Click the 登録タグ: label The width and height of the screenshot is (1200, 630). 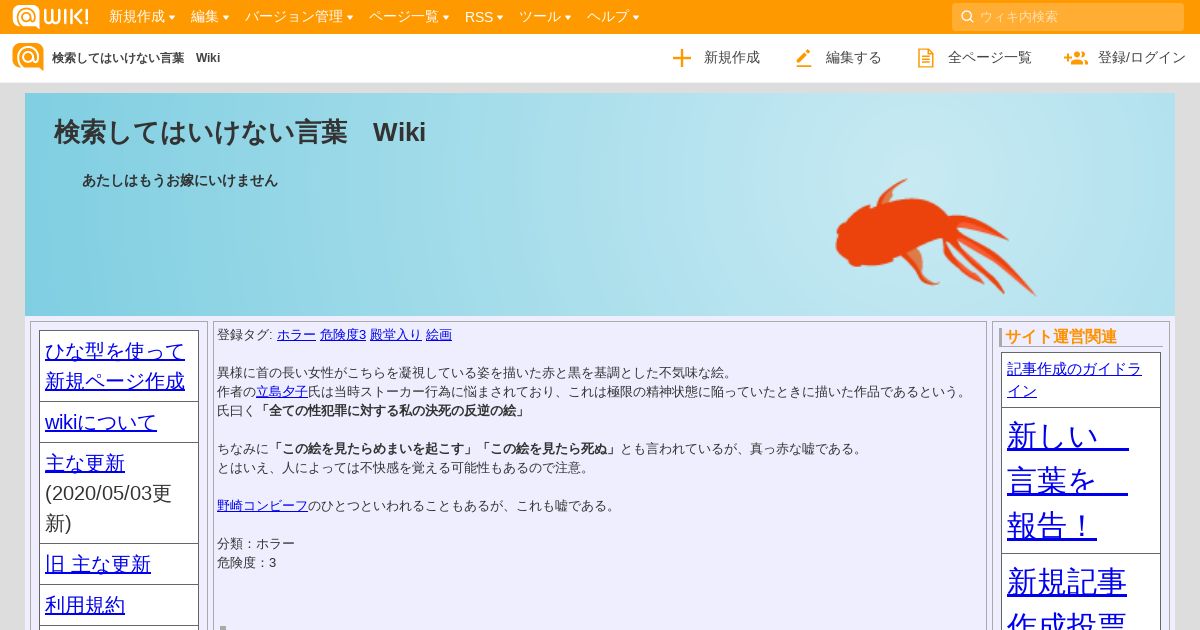coord(245,335)
